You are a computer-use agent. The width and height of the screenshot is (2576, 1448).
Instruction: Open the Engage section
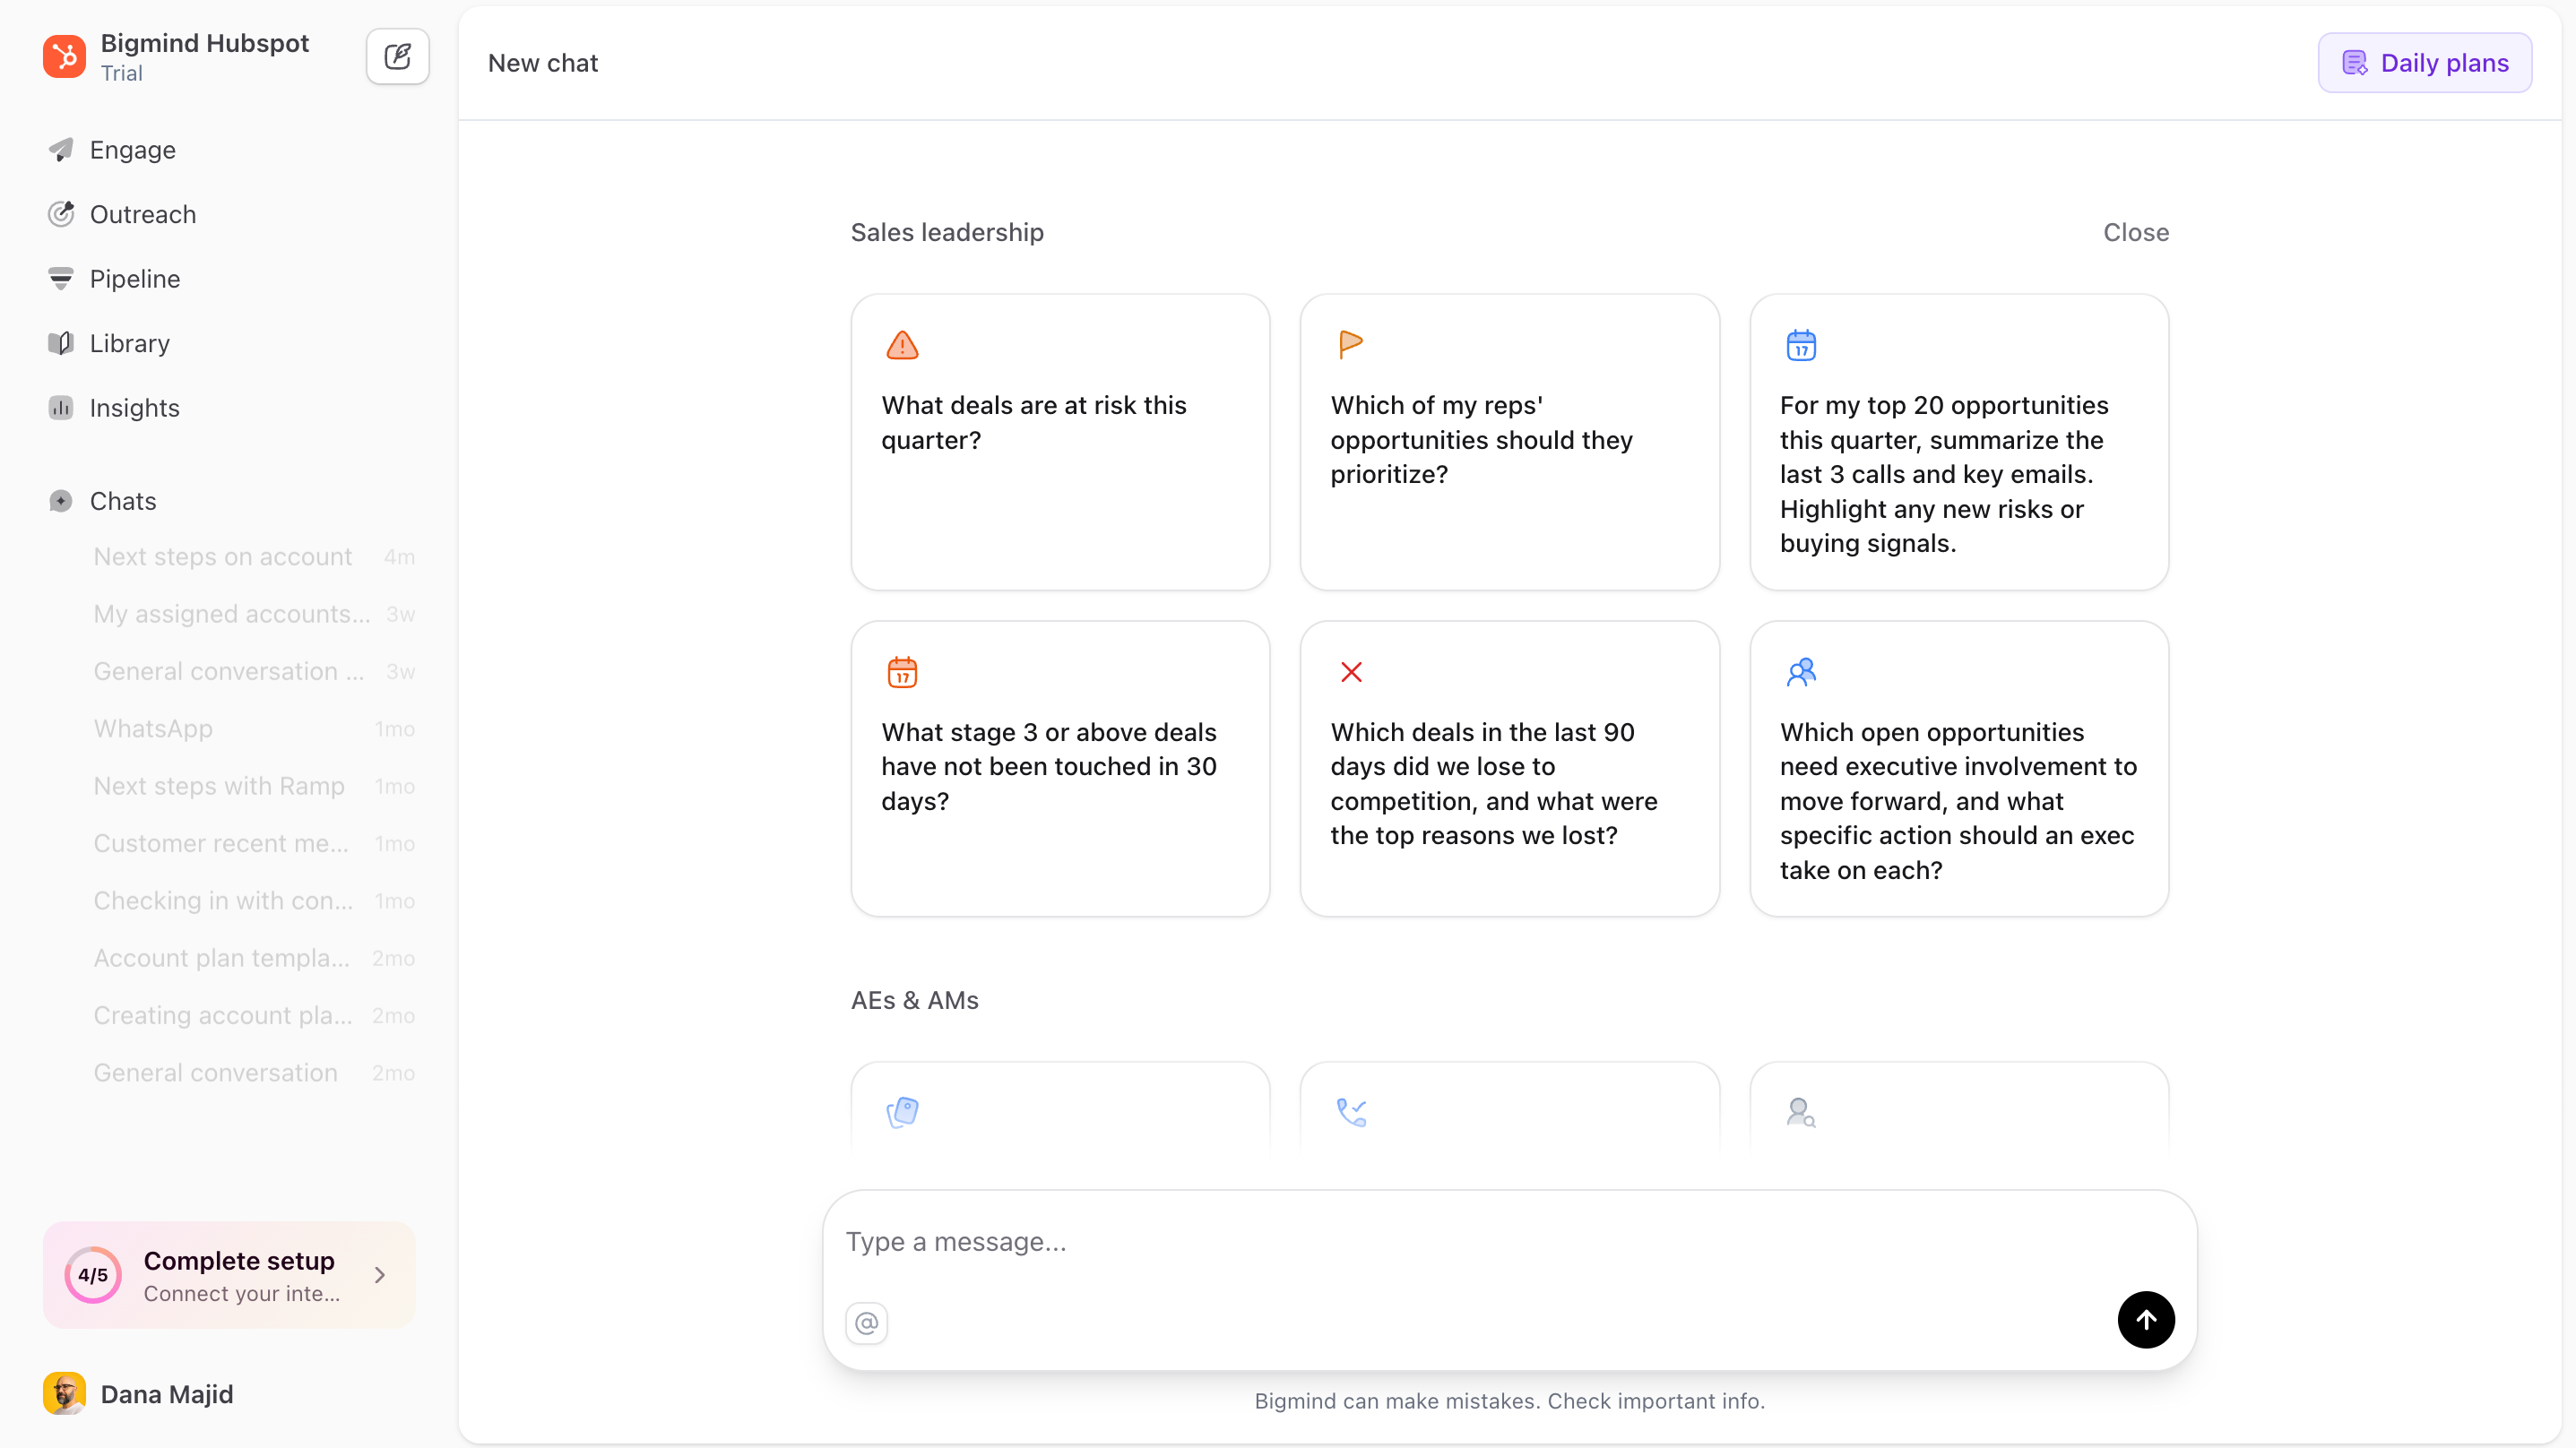[x=132, y=150]
